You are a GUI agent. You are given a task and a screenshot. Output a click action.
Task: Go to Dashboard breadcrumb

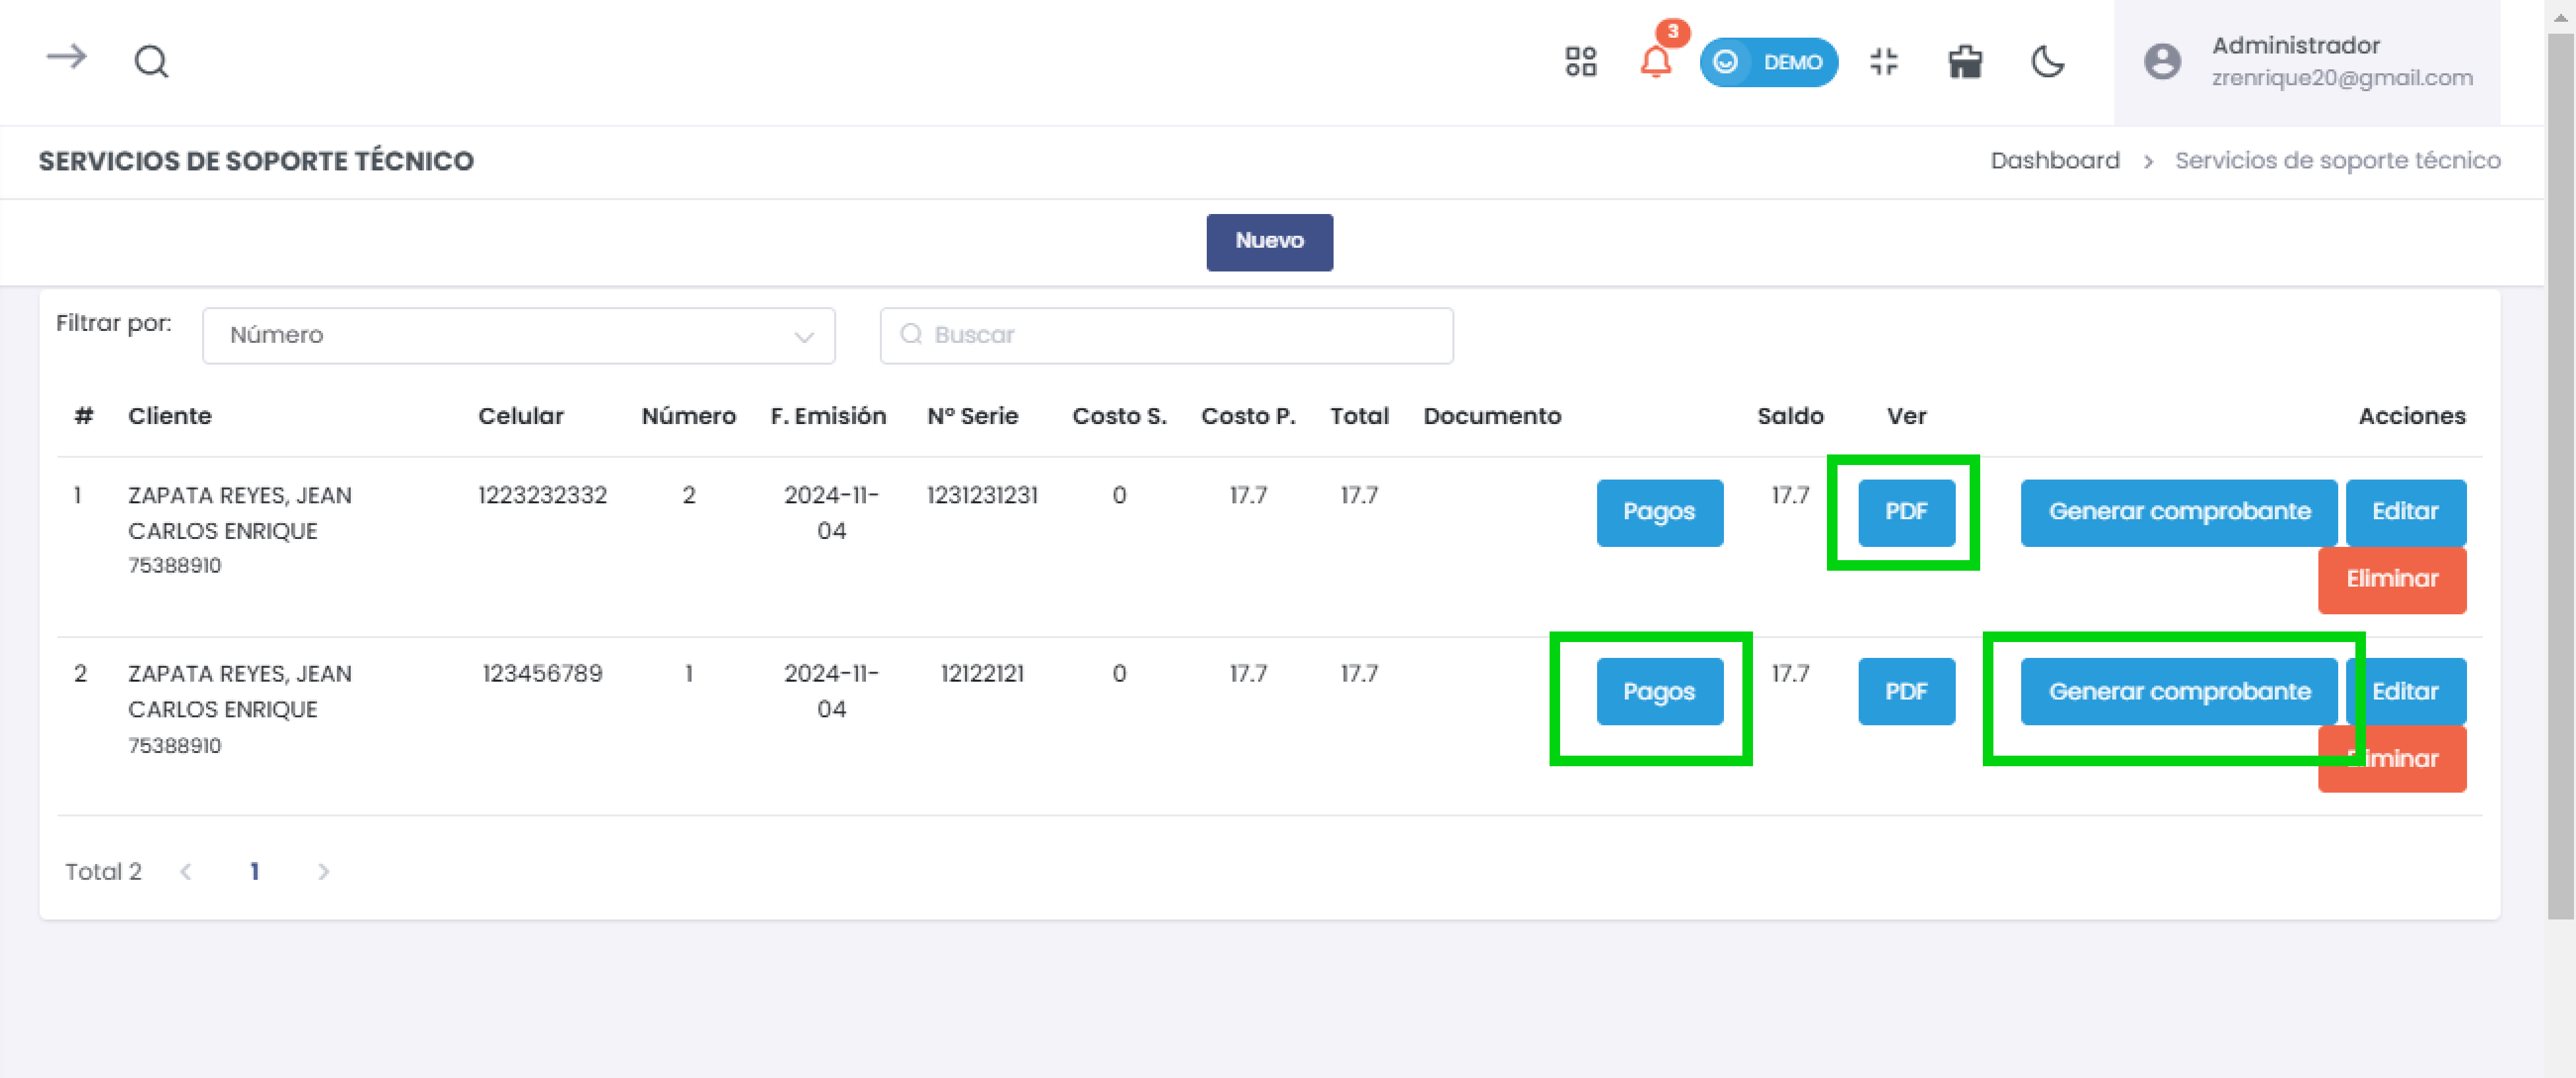2054,161
